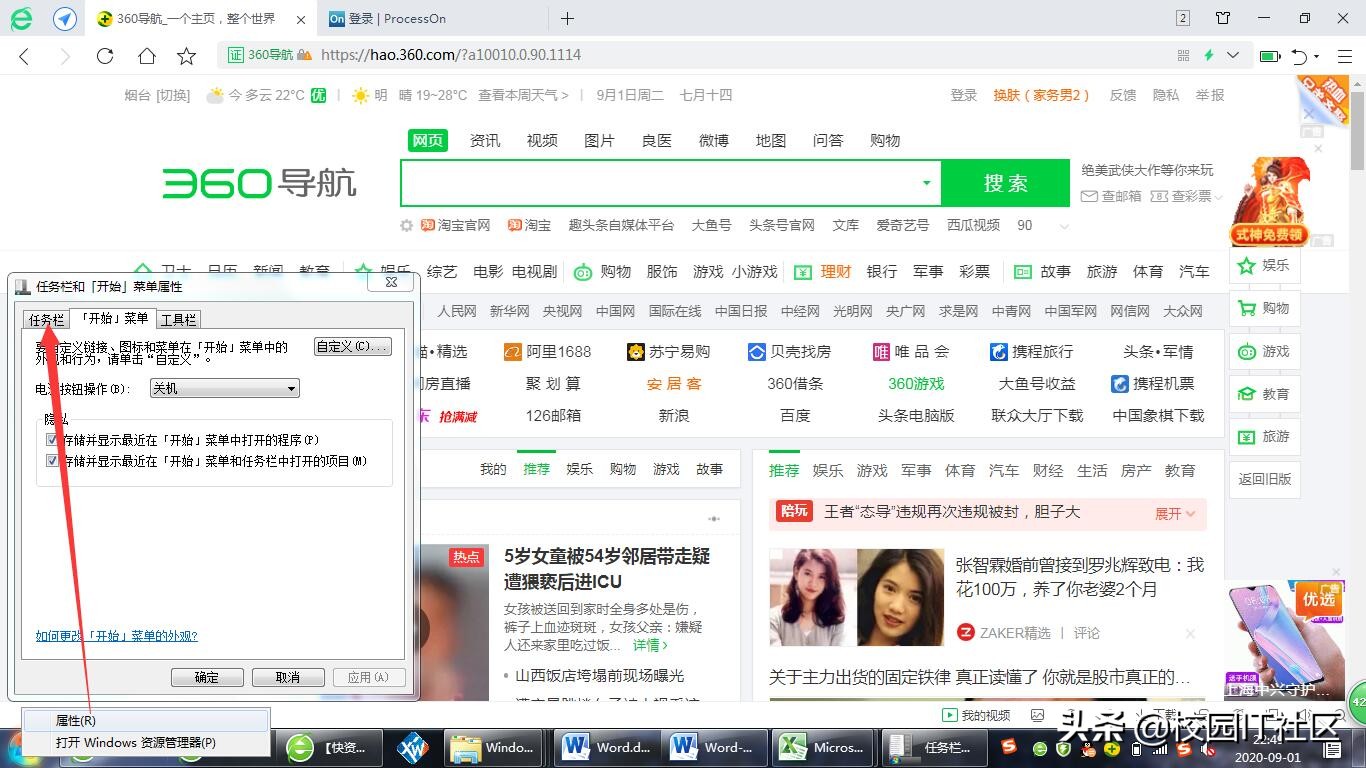Open the Excel Micros... taskbar button
This screenshot has height=768, width=1366.
(825, 747)
